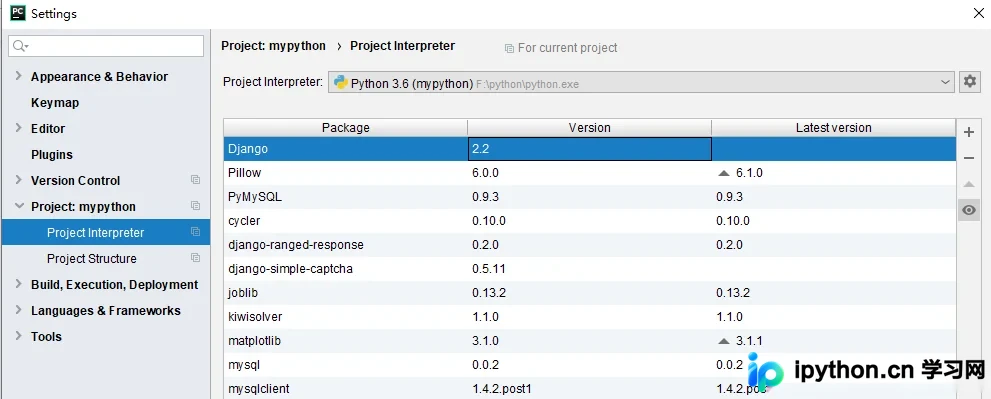Click the Package column header
This screenshot has width=991, height=399.
tap(346, 128)
